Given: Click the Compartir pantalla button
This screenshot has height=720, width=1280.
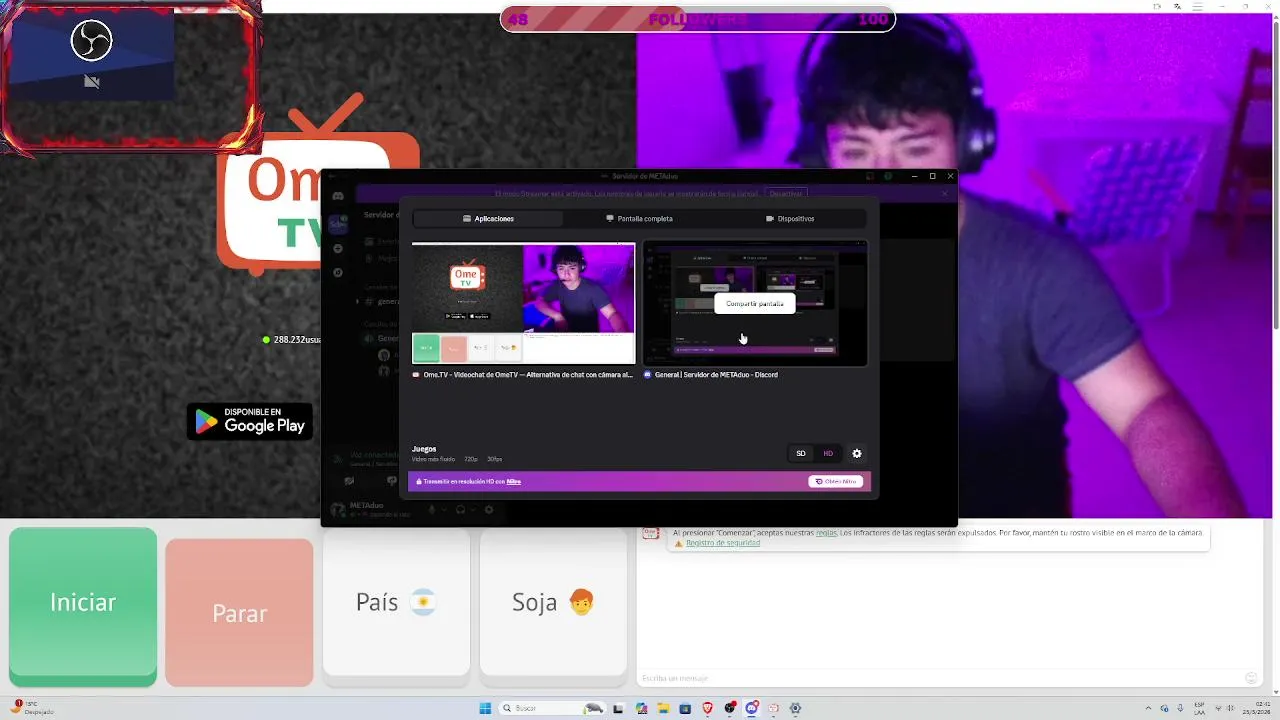Looking at the screenshot, I should point(755,304).
